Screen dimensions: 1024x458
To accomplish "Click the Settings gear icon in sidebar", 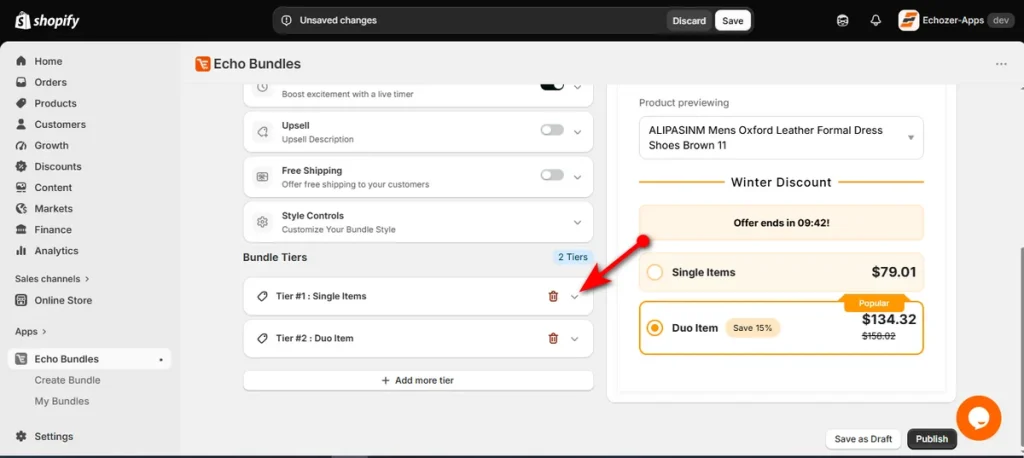I will tap(22, 436).
